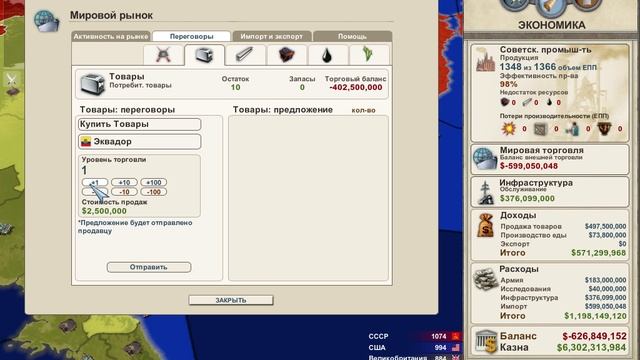The width and height of the screenshot is (640, 360).
Task: Click sale cost $2,500,000
Action: tap(104, 211)
